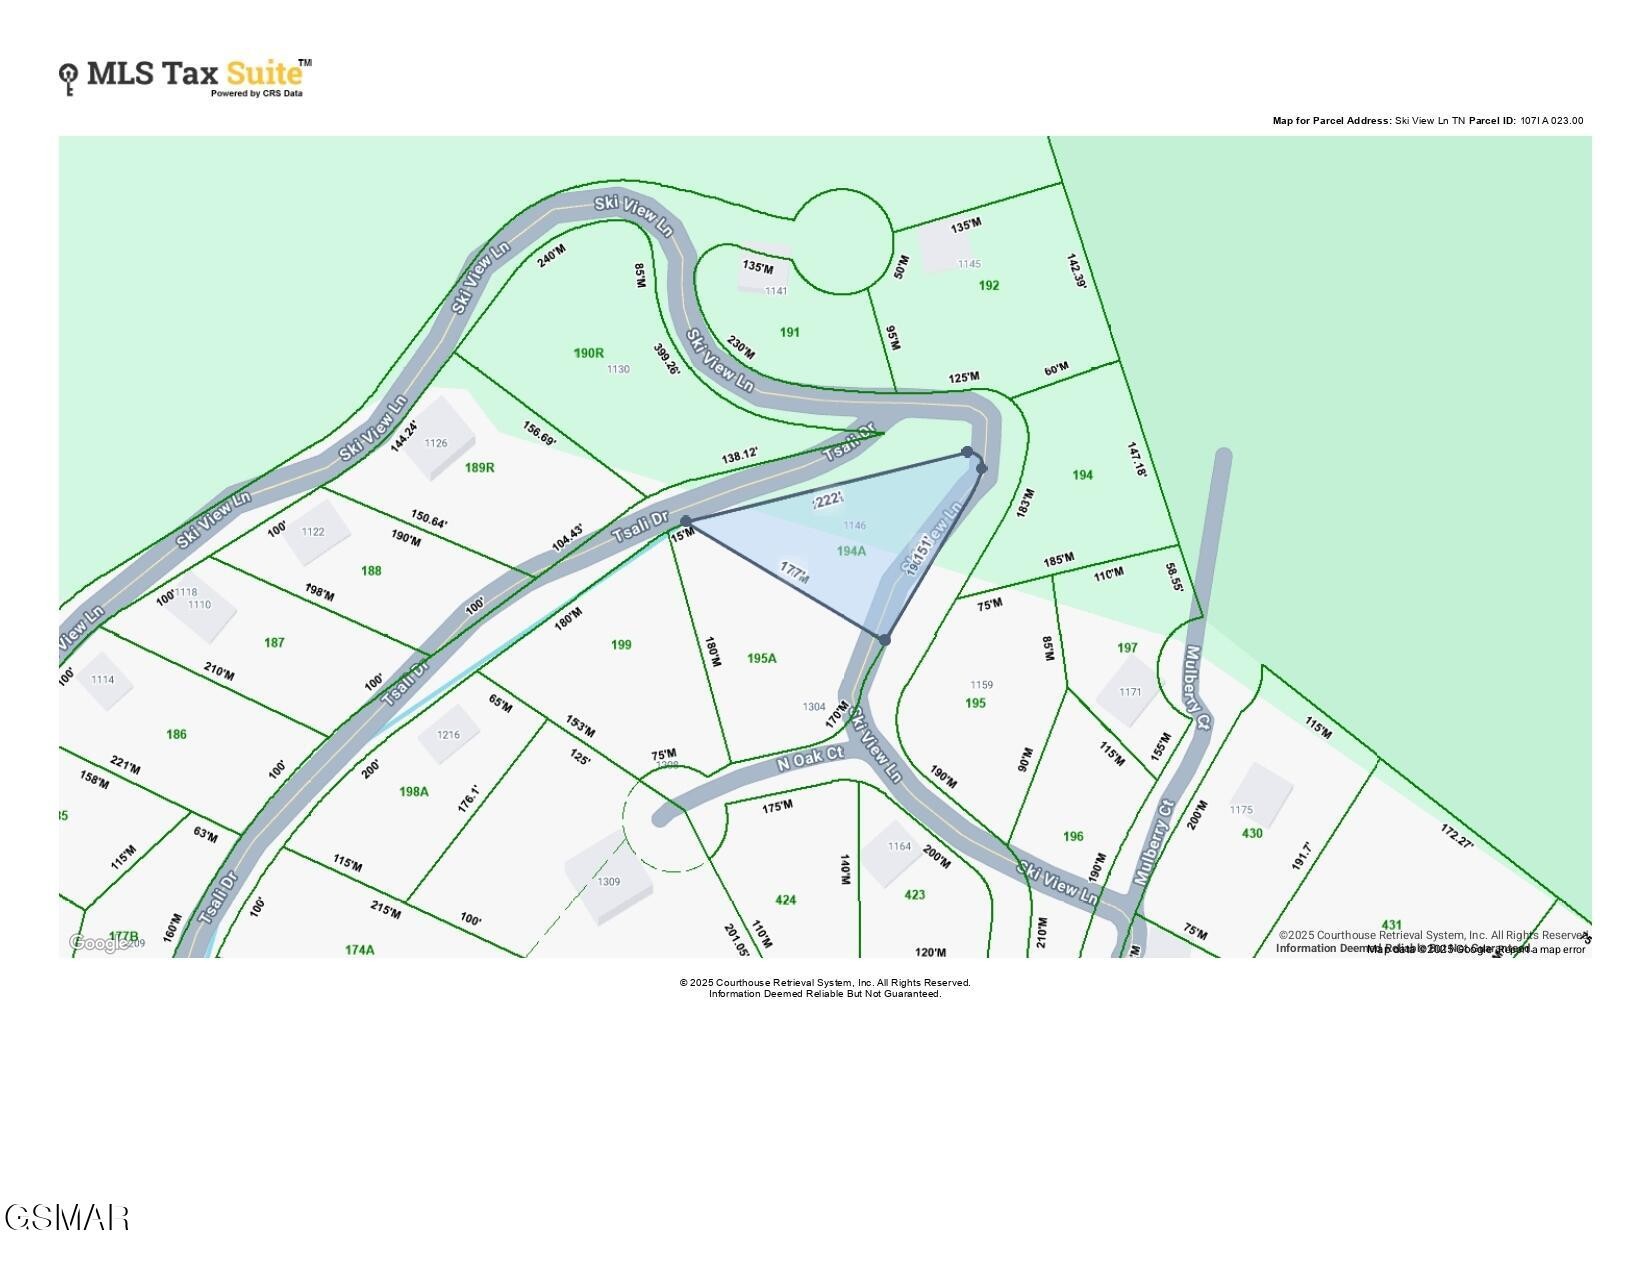Click lot number 174A
This screenshot has height=1275, width=1650.
tap(360, 950)
